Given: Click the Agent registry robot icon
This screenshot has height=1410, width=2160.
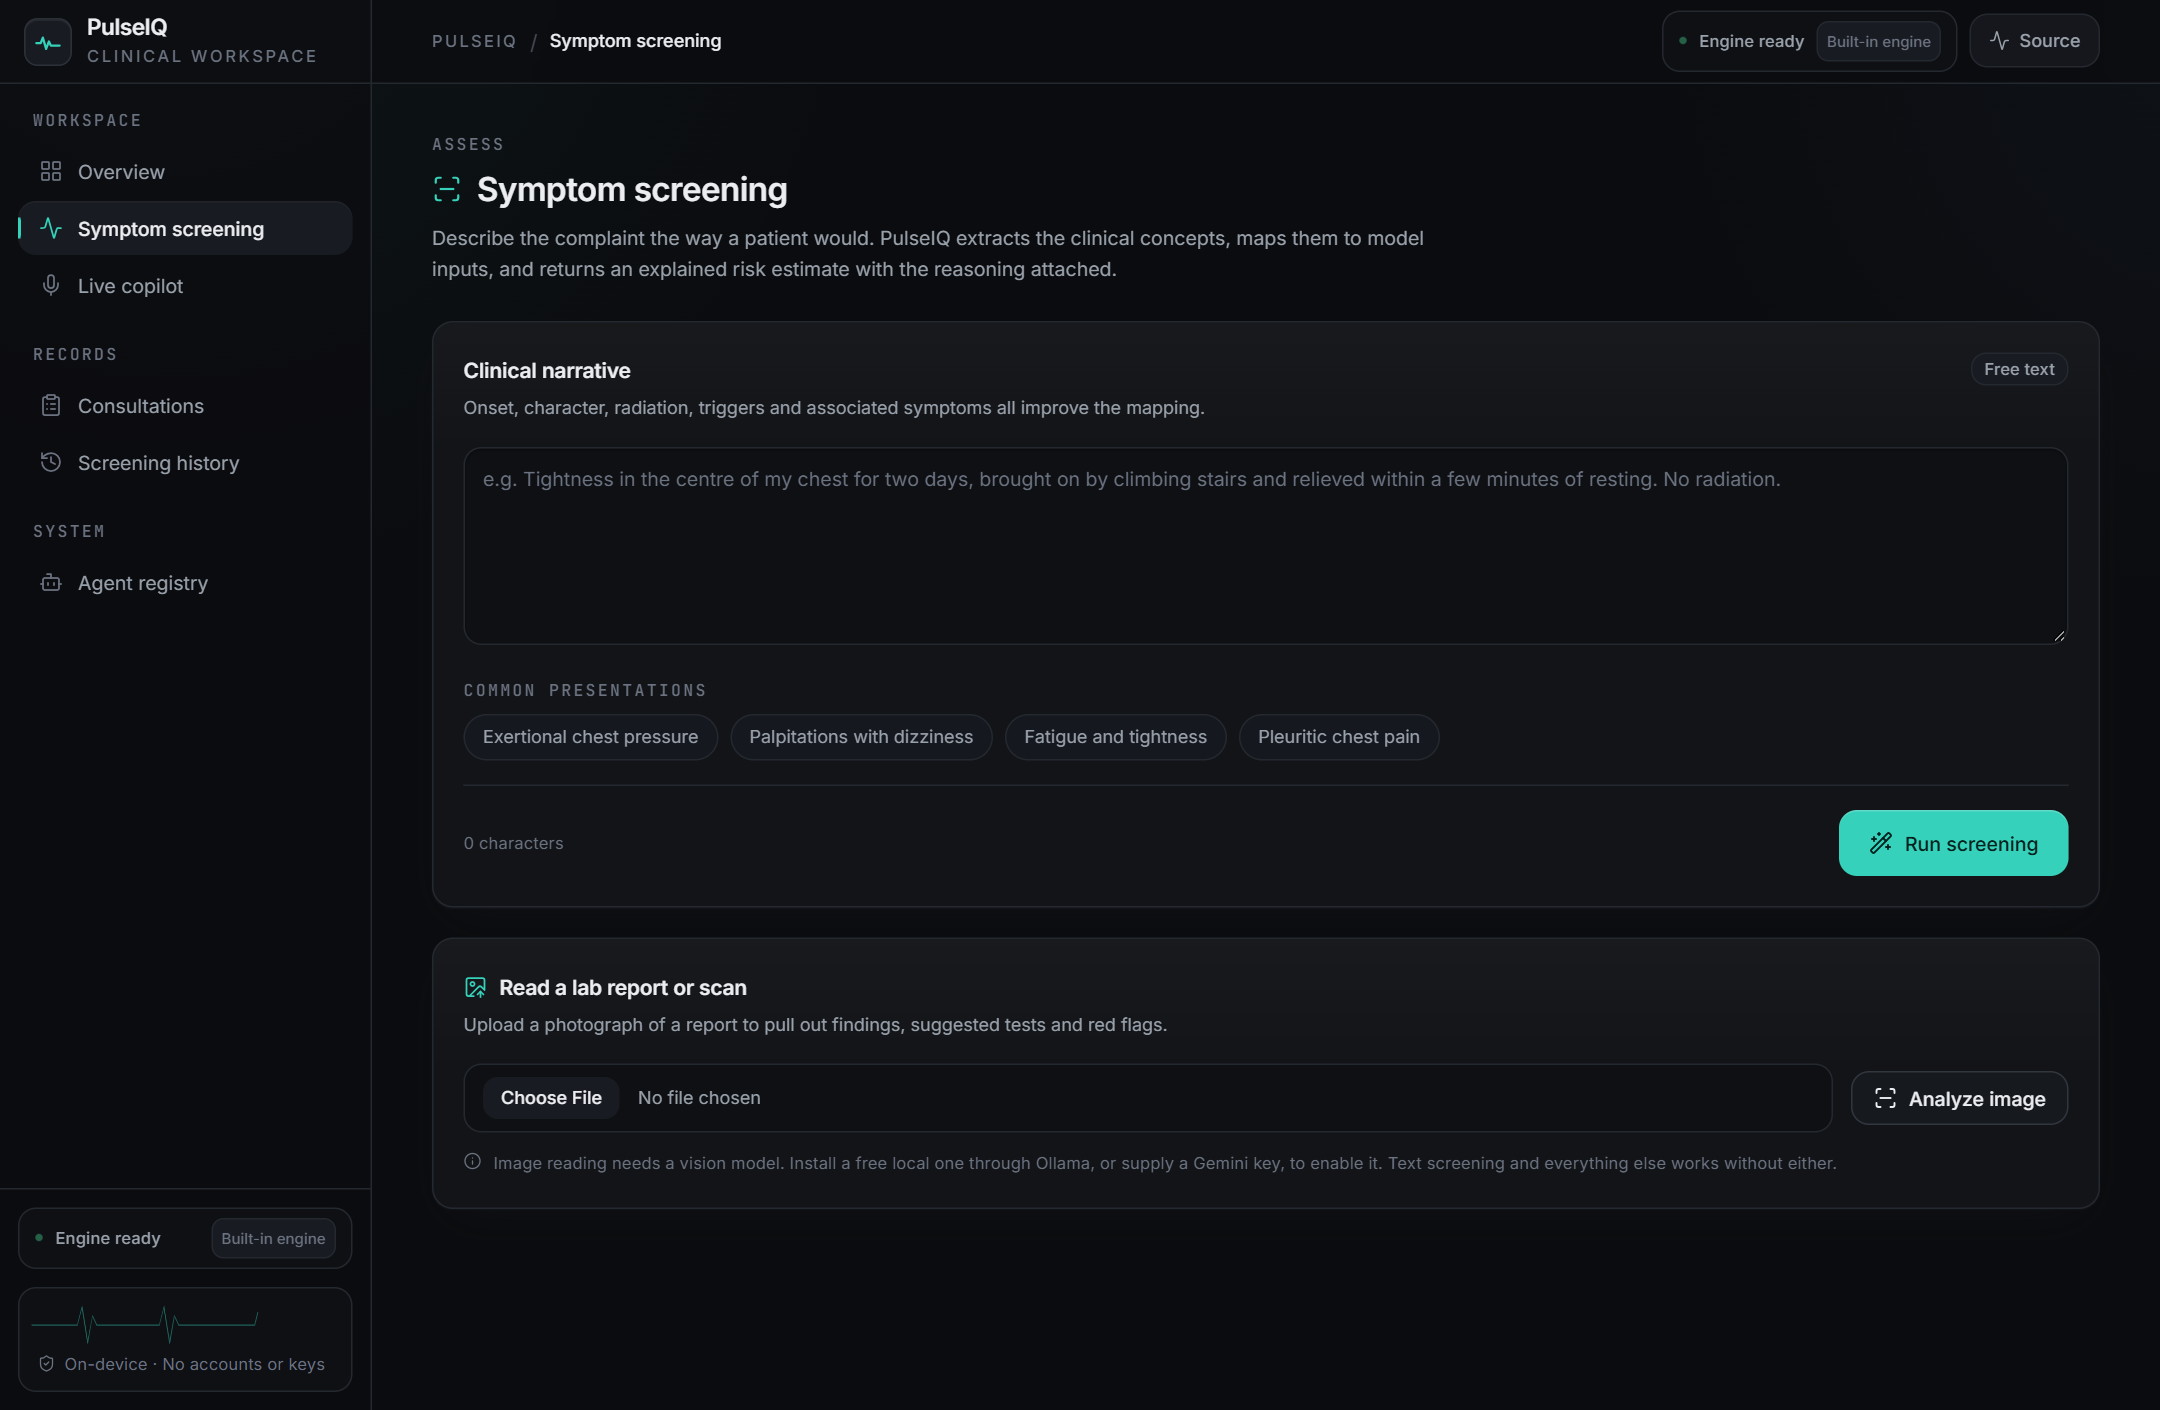Looking at the screenshot, I should point(51,582).
